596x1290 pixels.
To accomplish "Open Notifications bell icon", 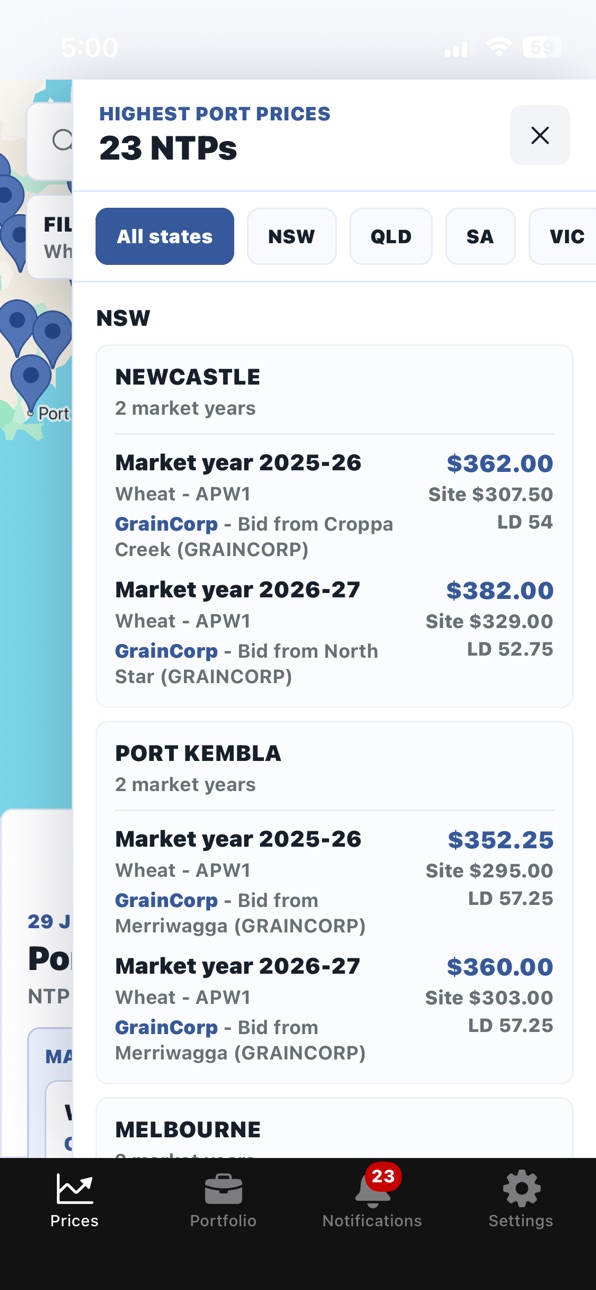I will point(372,1190).
